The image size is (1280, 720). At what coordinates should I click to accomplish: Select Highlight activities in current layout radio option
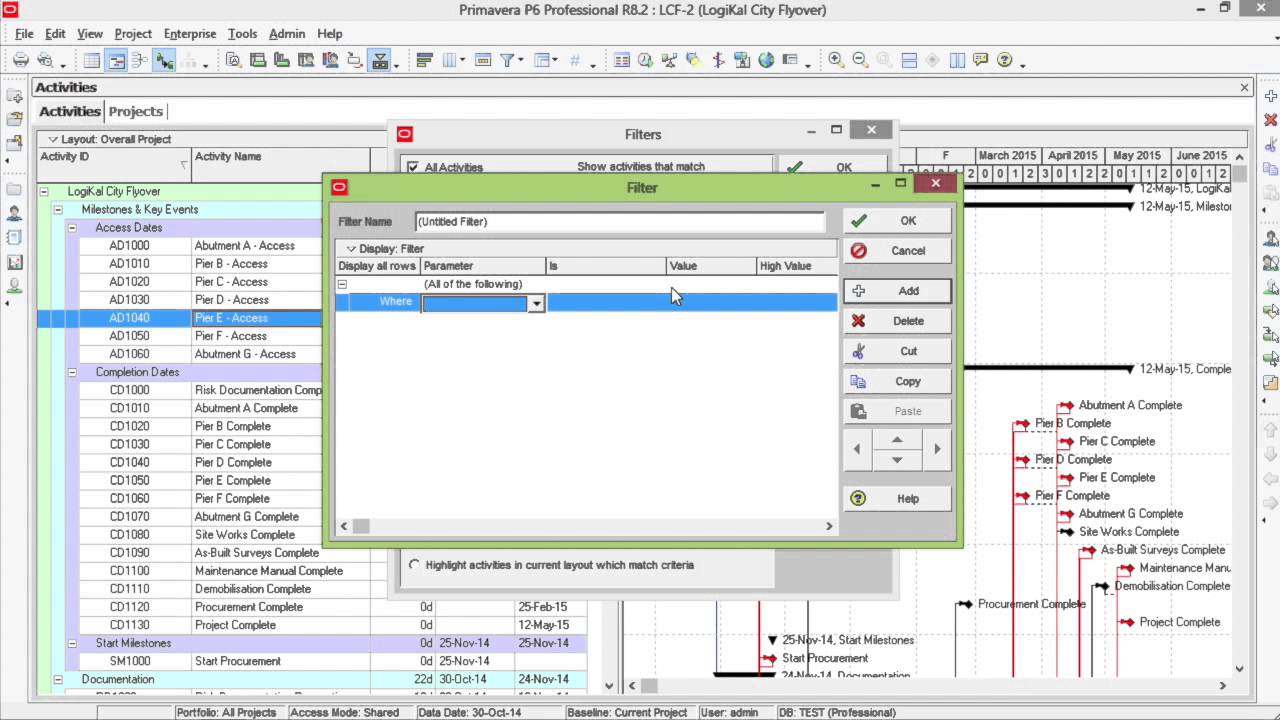click(x=414, y=565)
